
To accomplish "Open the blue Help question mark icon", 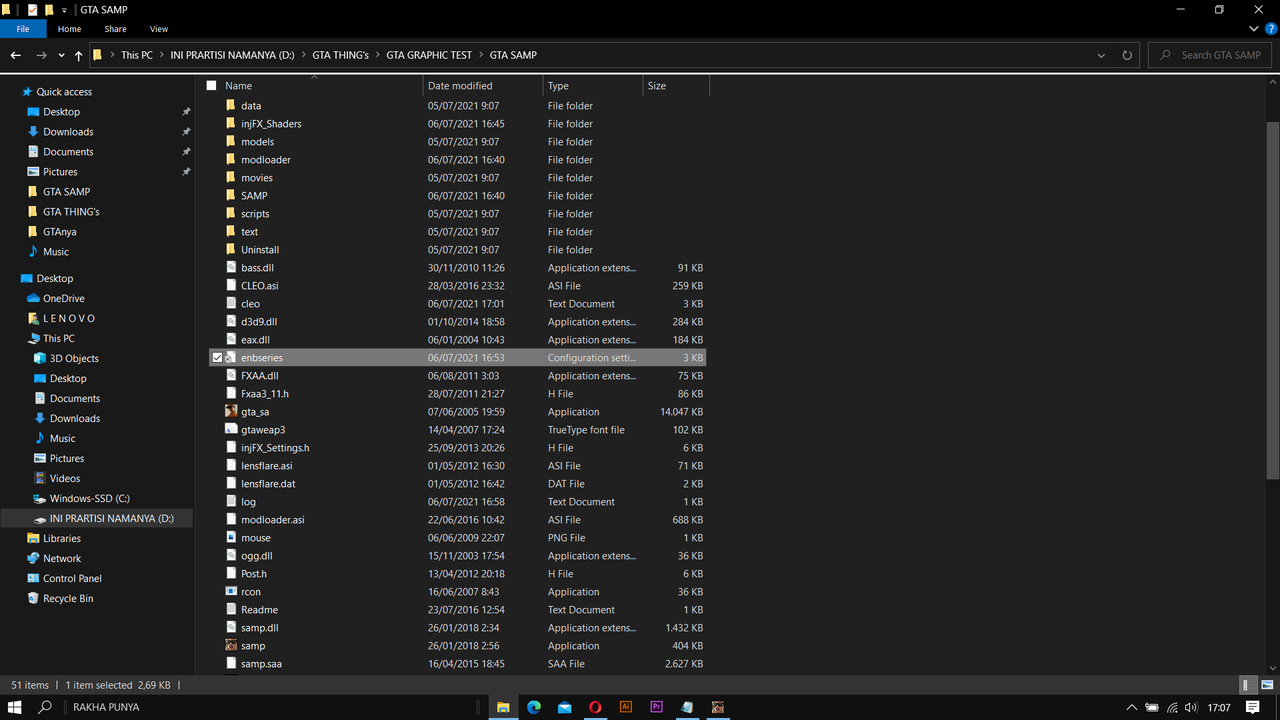I will coord(1269,29).
